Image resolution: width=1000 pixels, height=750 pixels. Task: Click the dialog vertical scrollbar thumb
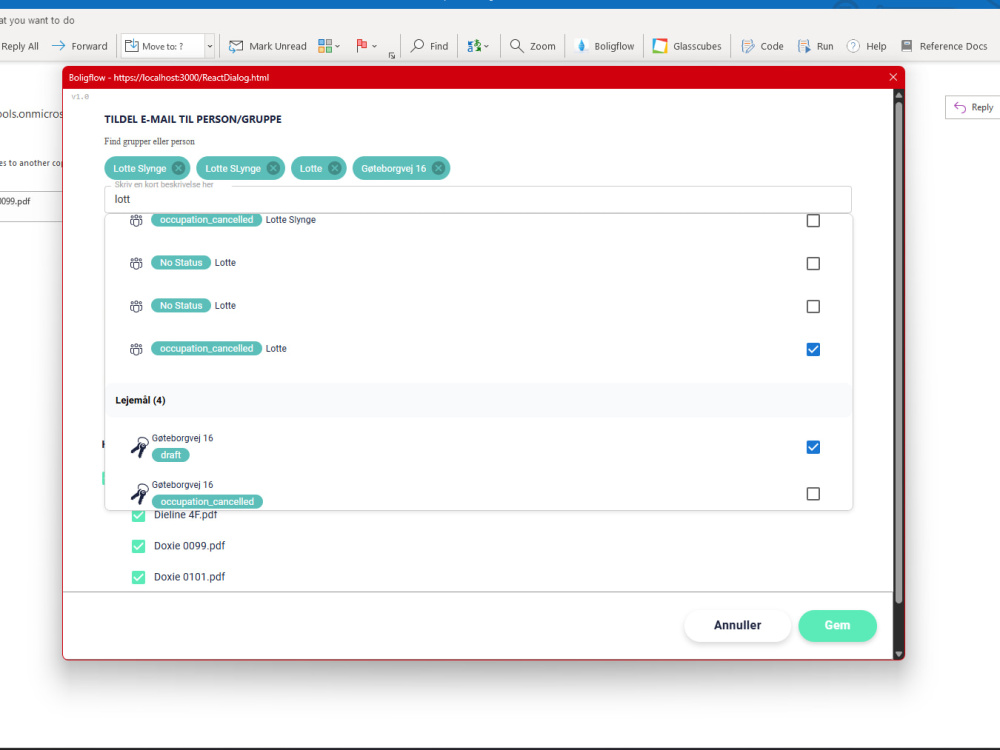[899, 352]
